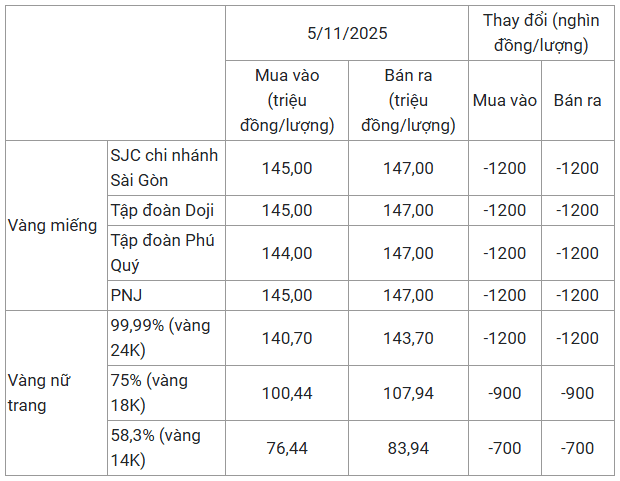Click the SJC chi nhánh Sài Gòn row label
Image resolution: width=620 pixels, height=481 pixels.
[x=164, y=168]
